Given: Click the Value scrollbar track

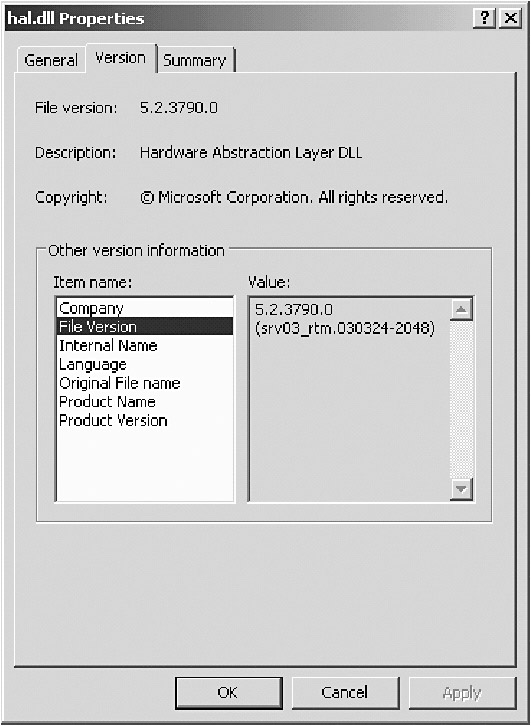Looking at the screenshot, I should pos(461,399).
